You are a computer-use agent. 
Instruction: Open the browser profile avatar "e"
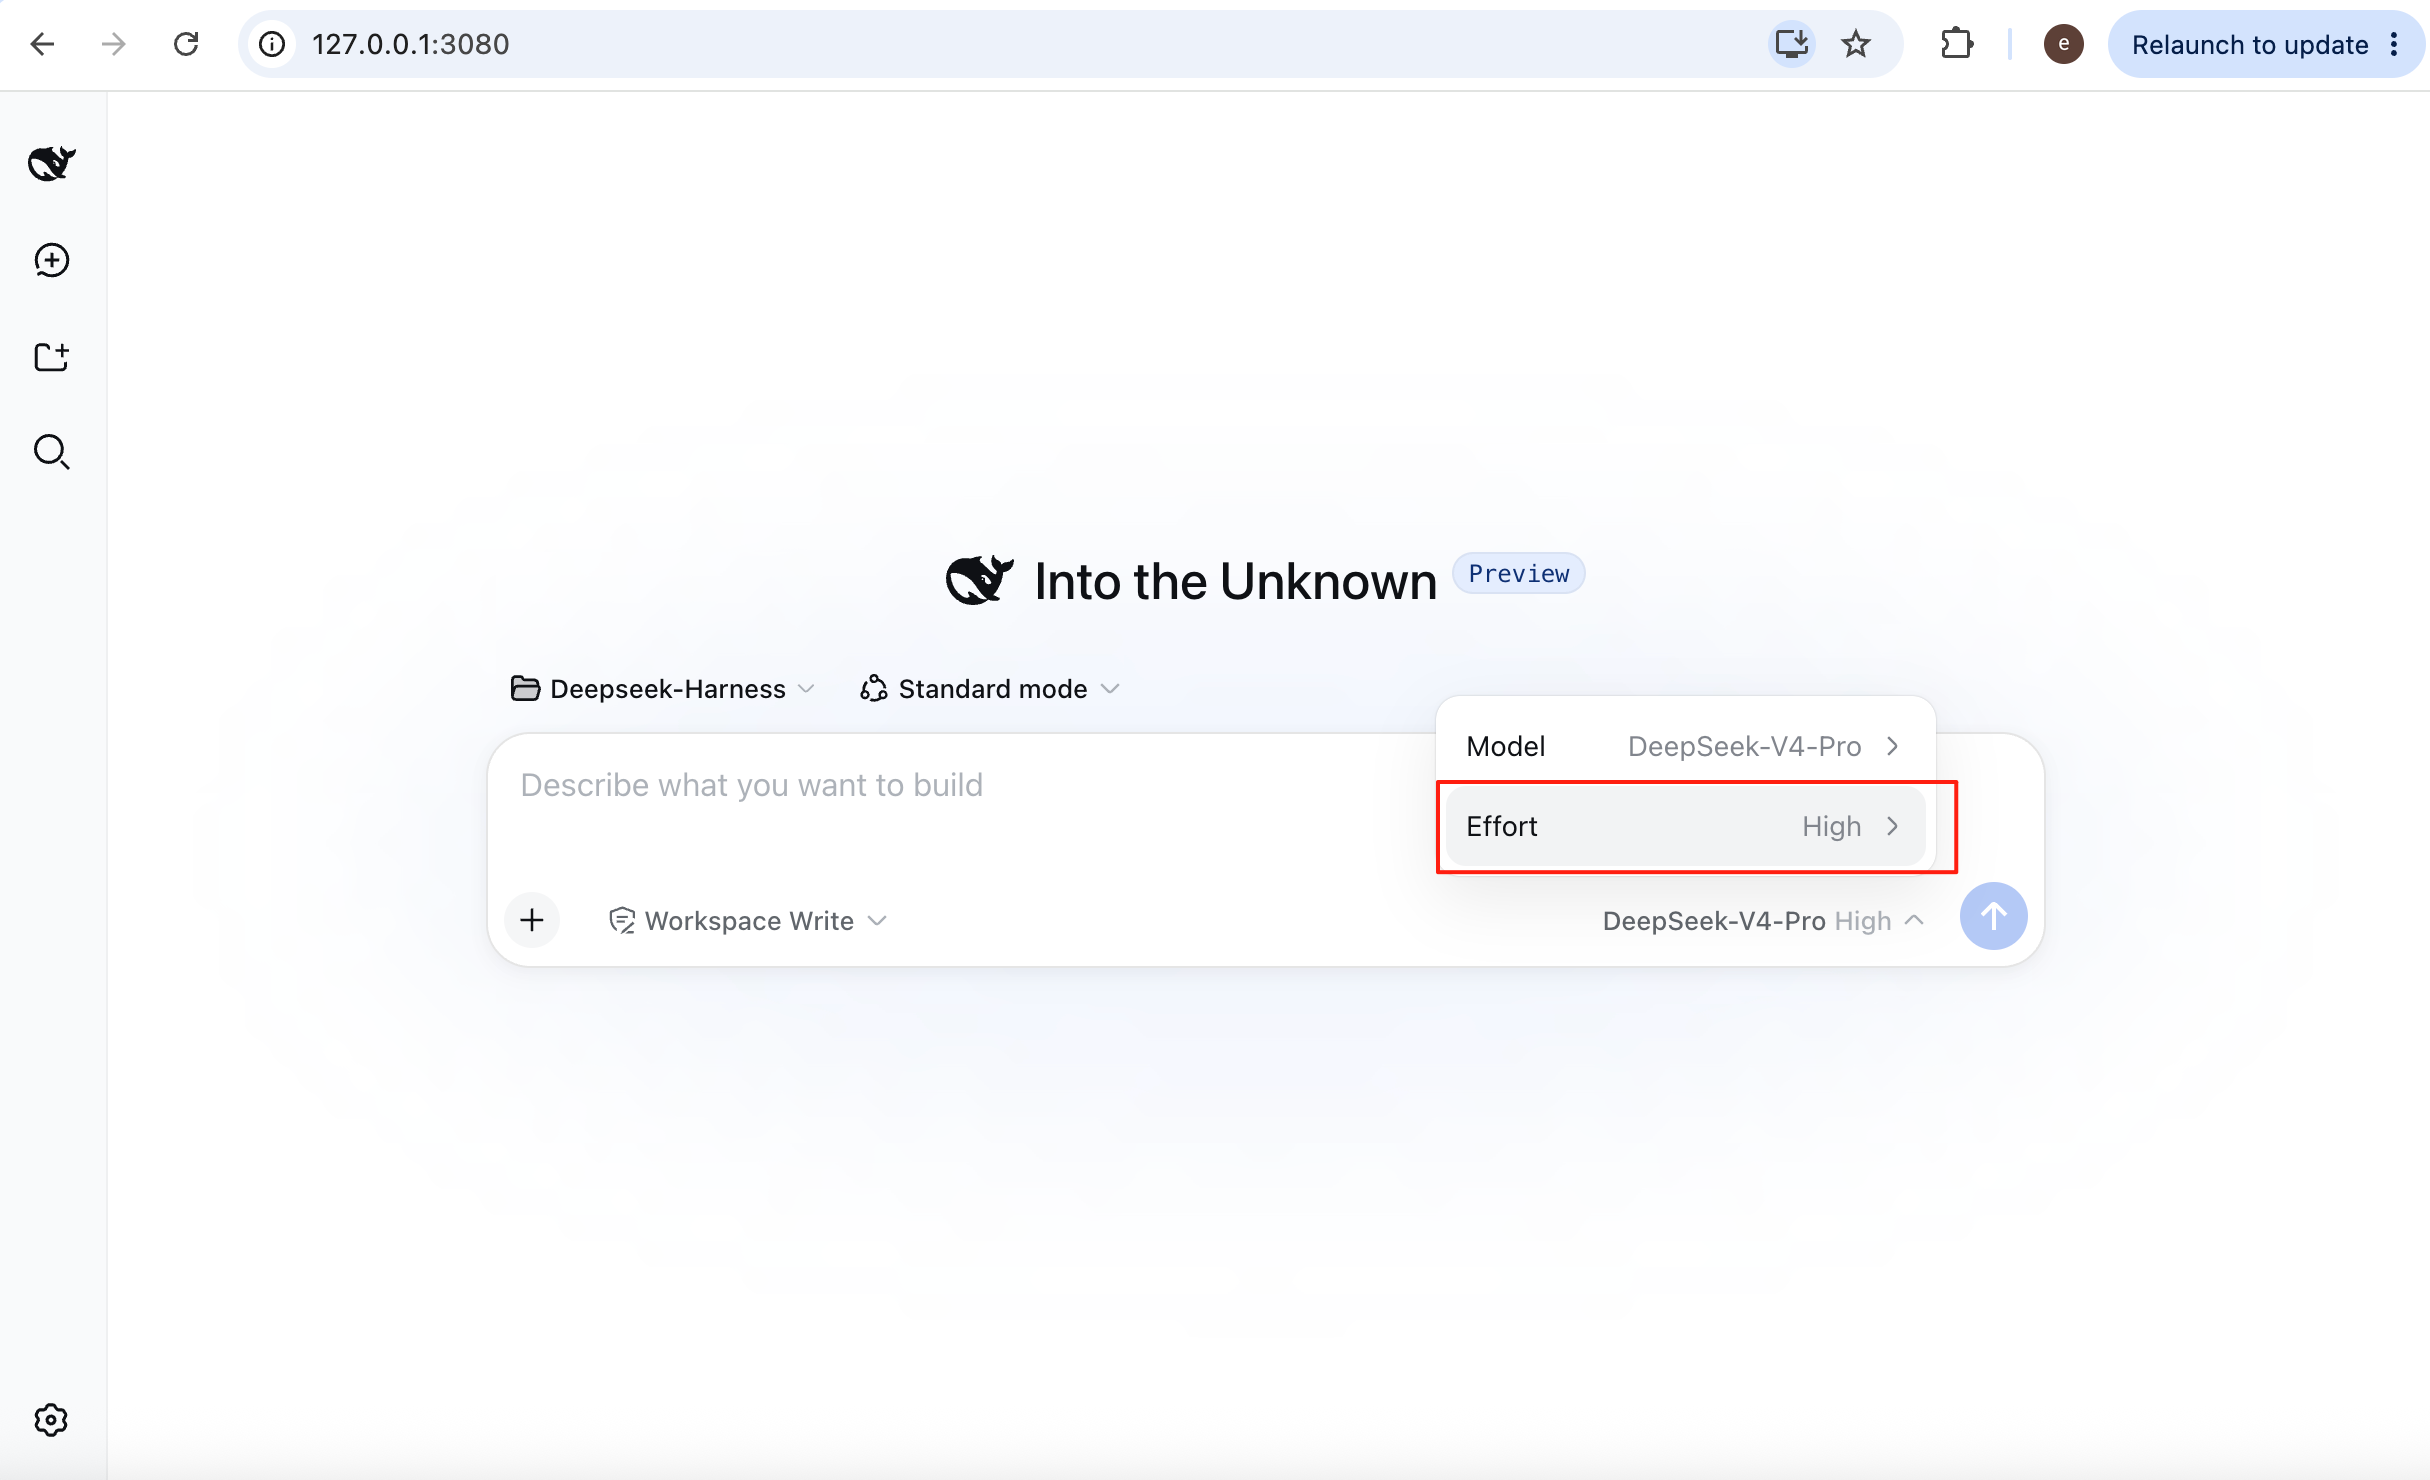pos(2063,44)
